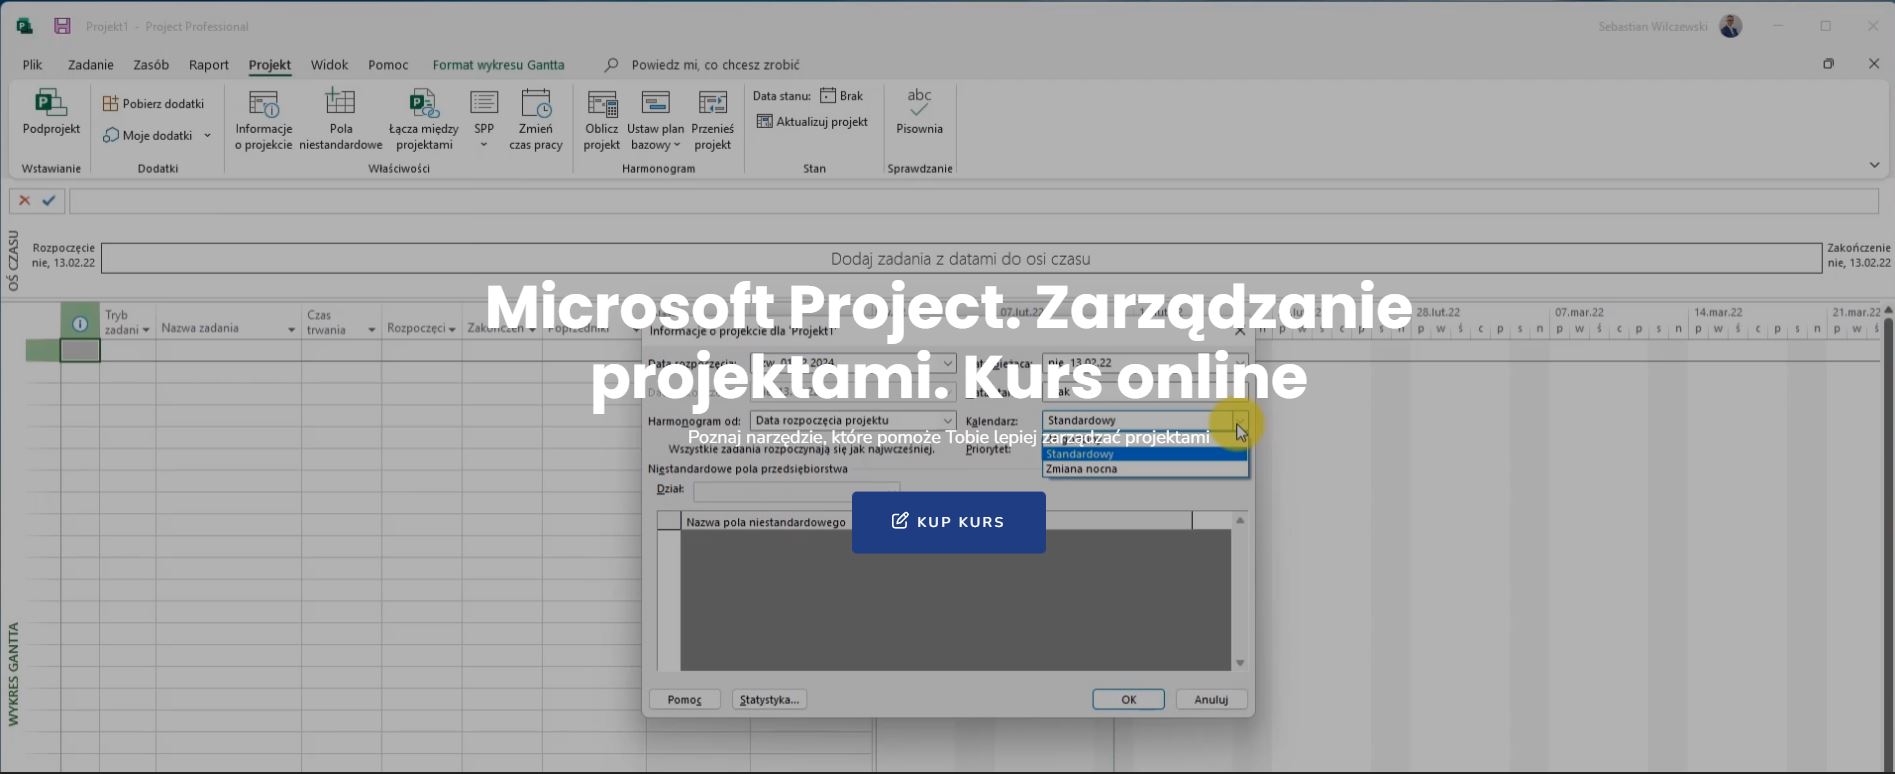Open Informacje o projekcie
Screen dimensions: 1895x774
pos(264,119)
